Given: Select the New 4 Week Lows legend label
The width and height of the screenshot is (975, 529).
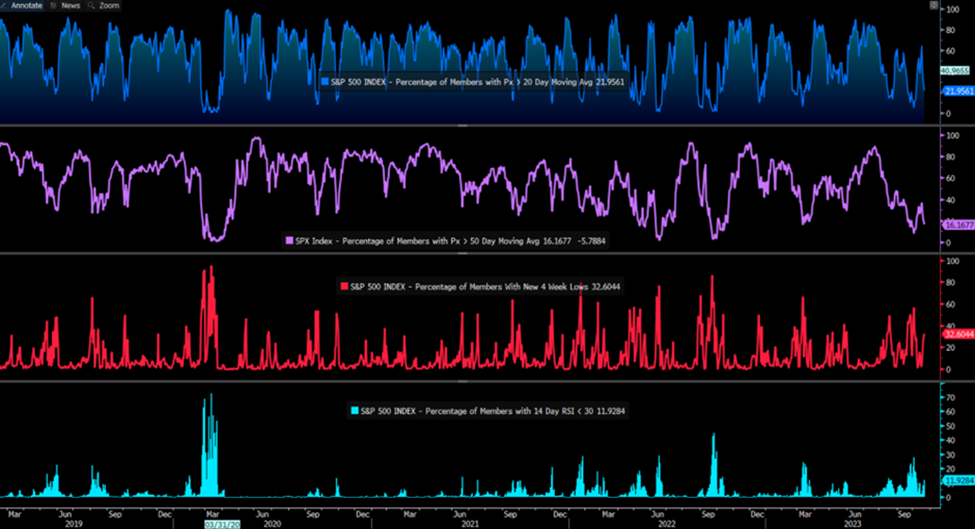Looking at the screenshot, I should [480, 286].
